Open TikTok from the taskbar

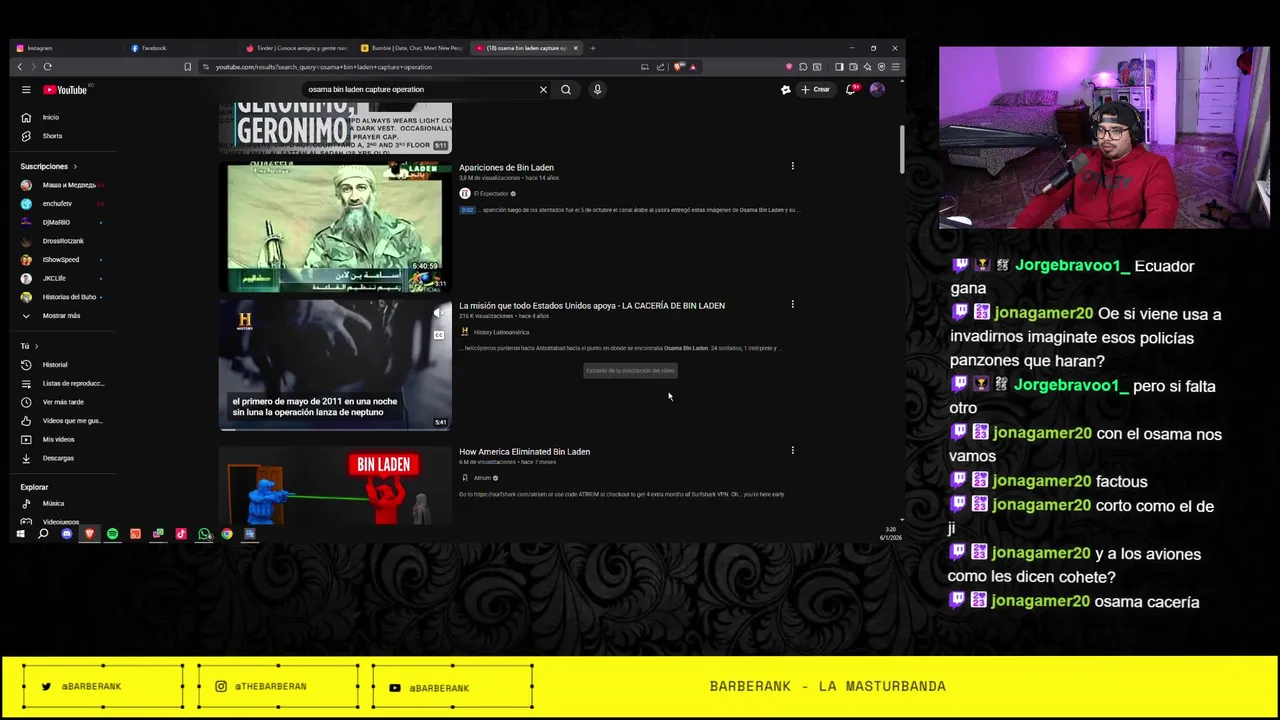coord(181,534)
